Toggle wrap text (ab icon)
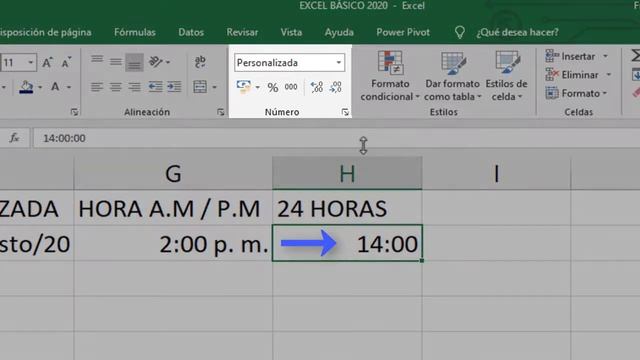640x360 pixels. (200, 62)
